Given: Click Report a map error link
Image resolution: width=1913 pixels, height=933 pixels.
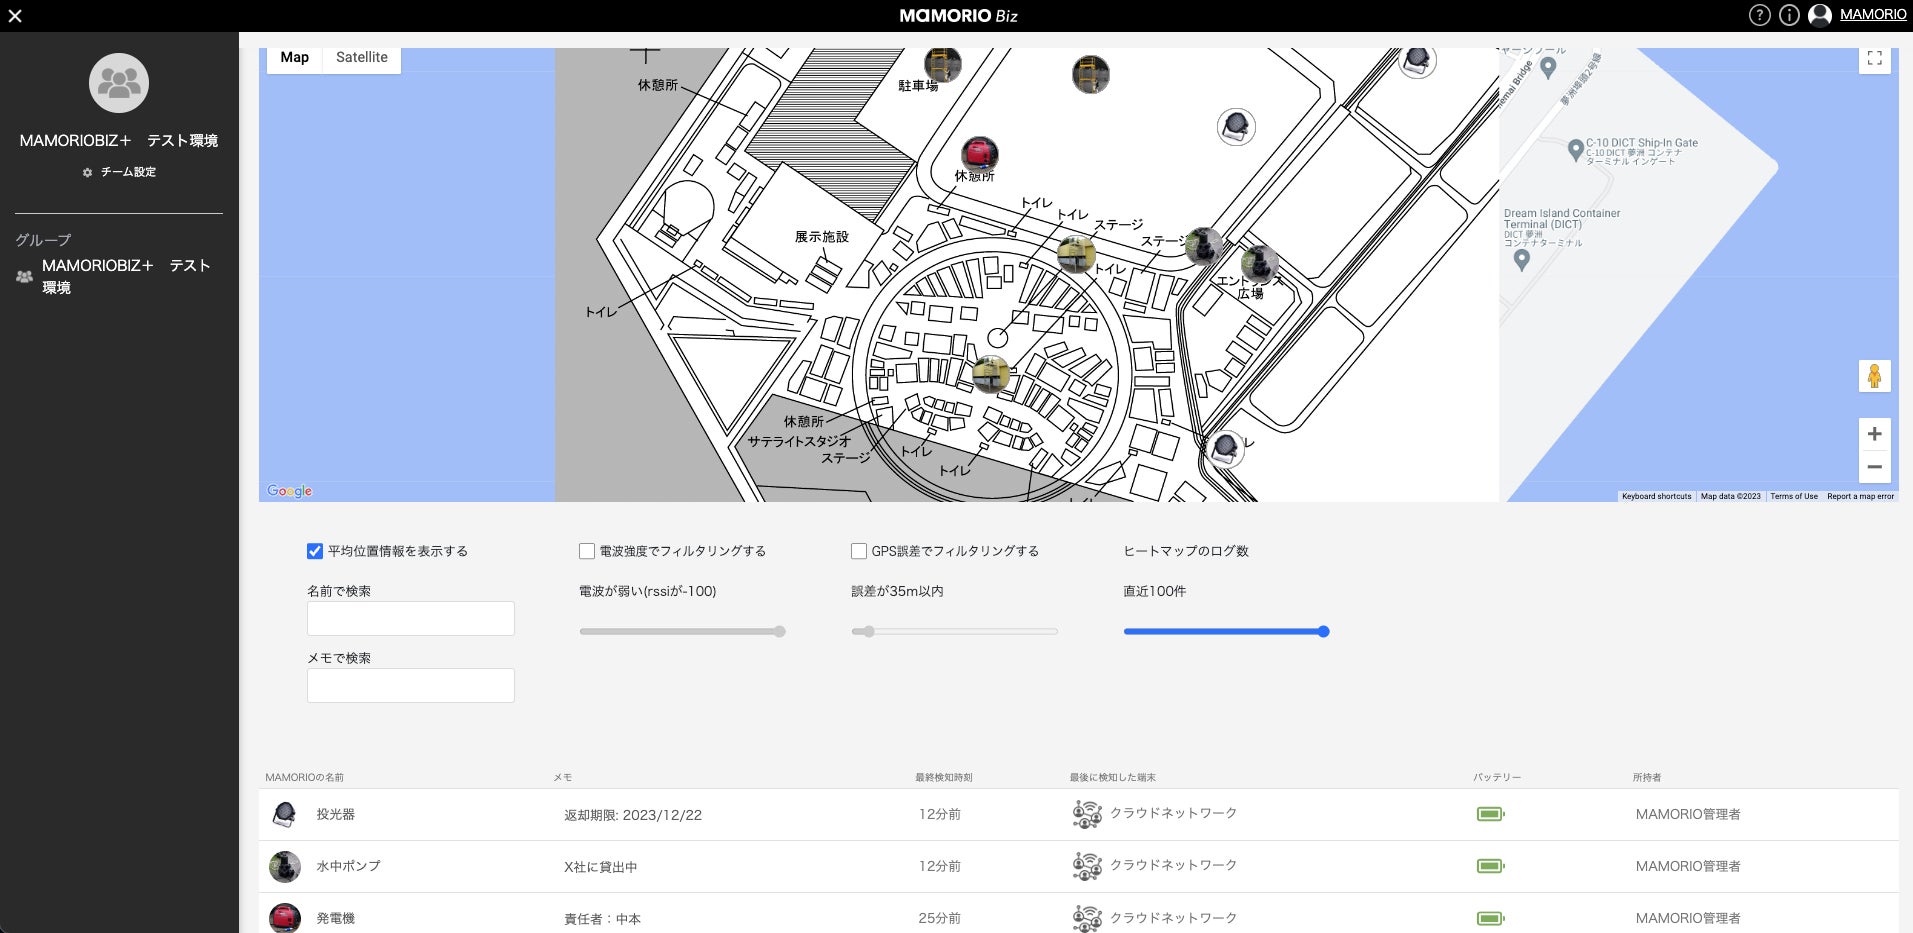Looking at the screenshot, I should [x=1860, y=496].
